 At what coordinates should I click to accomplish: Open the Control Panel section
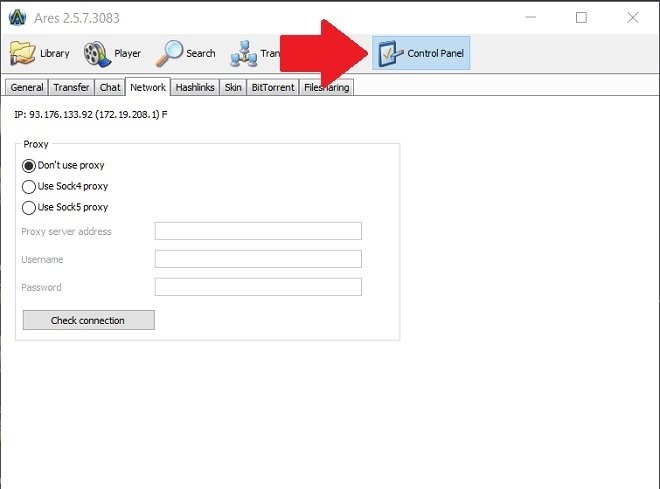421,53
